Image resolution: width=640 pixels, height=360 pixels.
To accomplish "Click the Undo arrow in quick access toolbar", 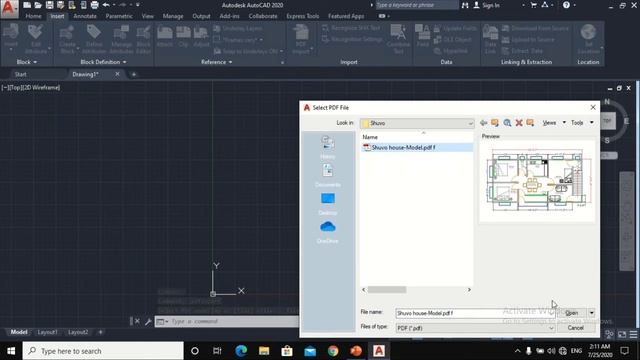I will (x=106, y=5).
